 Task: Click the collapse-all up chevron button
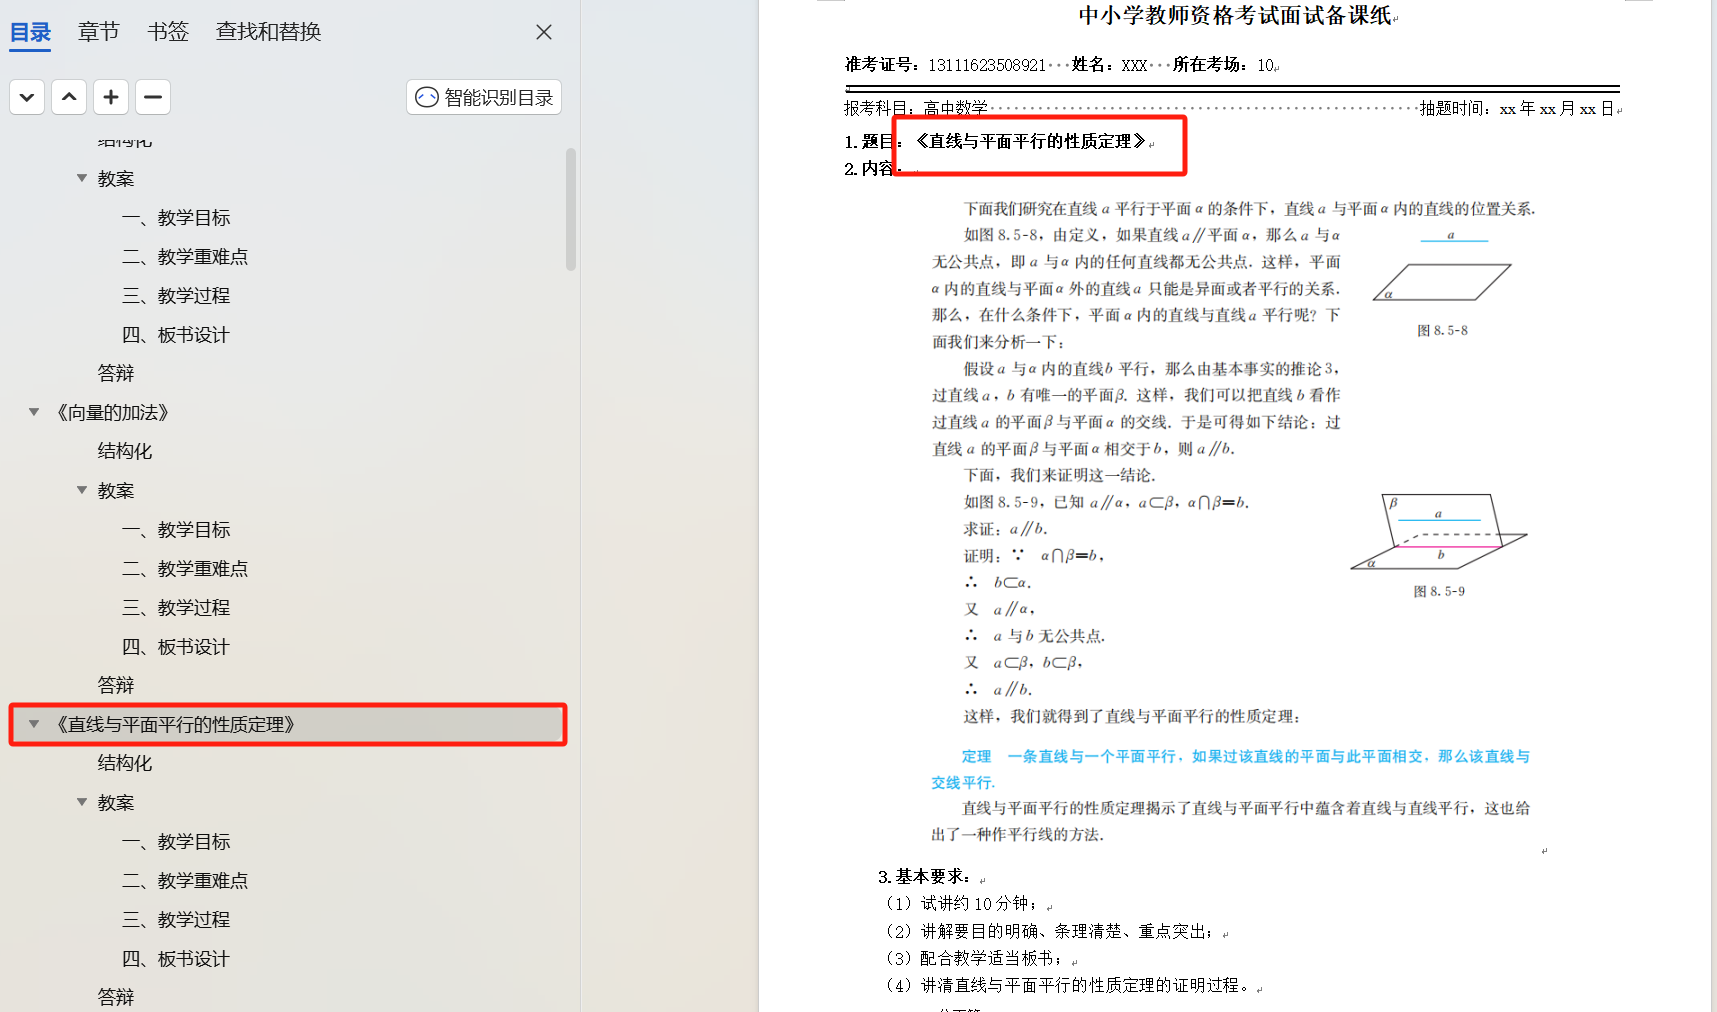coord(69,97)
